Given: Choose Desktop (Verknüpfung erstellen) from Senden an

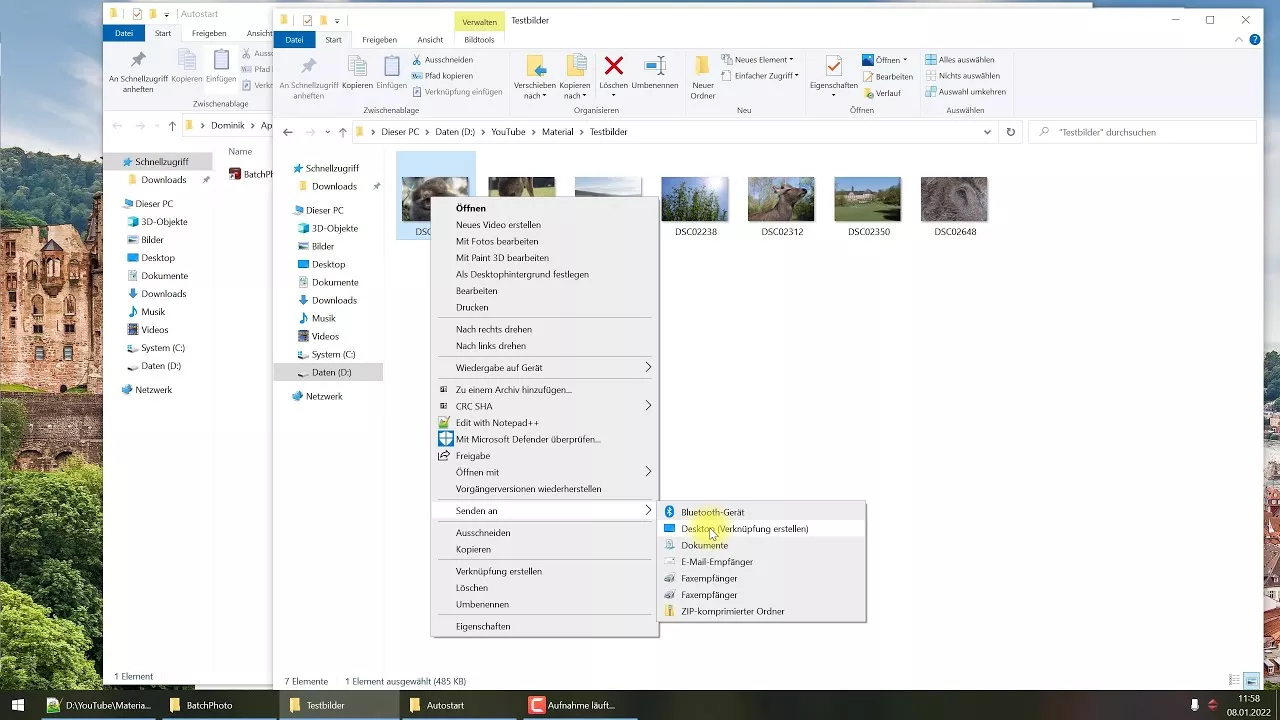Looking at the screenshot, I should (744, 528).
